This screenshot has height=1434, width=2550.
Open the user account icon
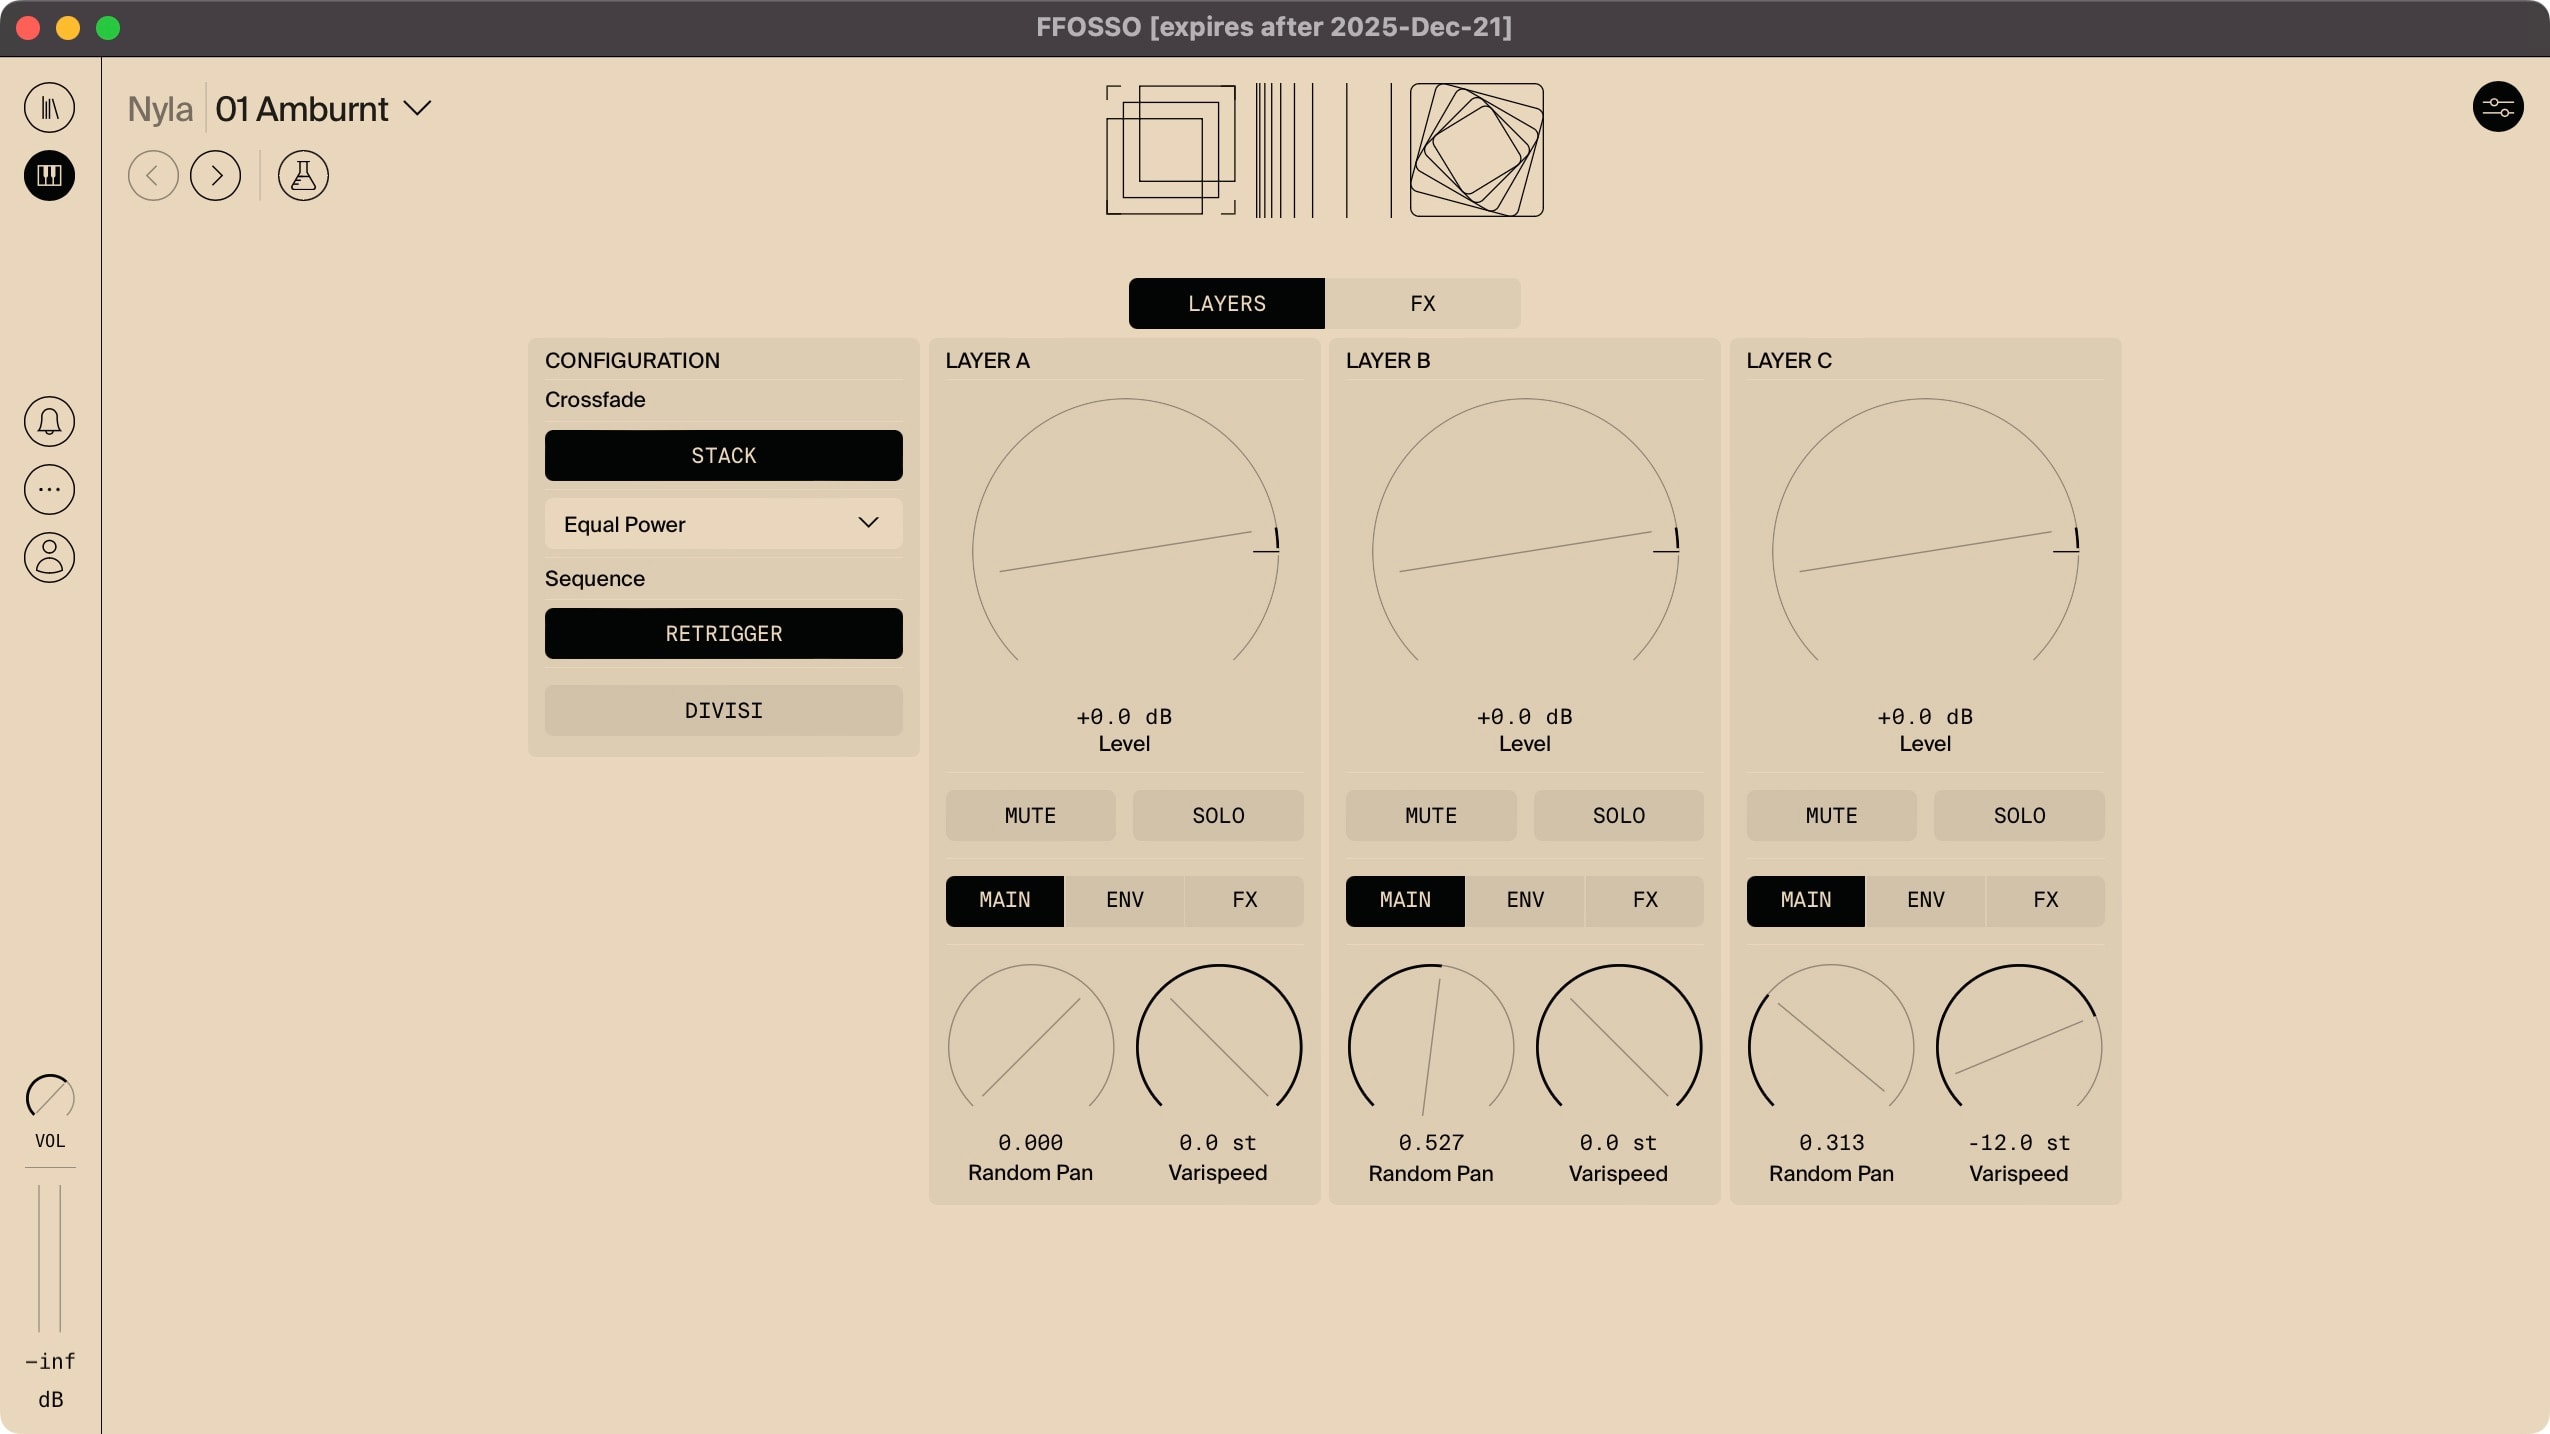[49, 557]
